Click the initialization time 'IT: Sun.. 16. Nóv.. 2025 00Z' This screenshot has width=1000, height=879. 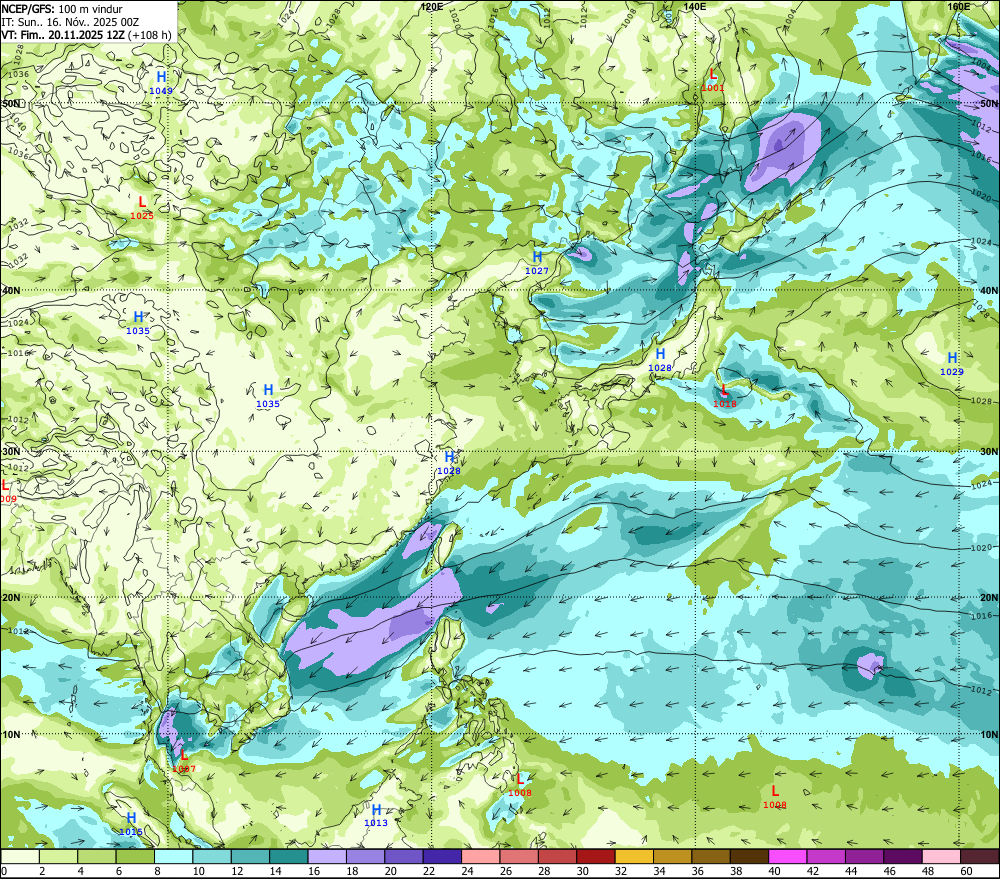70,22
